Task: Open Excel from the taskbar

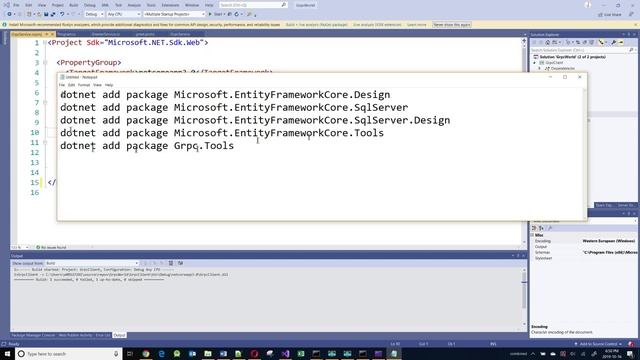Action: [x=301, y=353]
